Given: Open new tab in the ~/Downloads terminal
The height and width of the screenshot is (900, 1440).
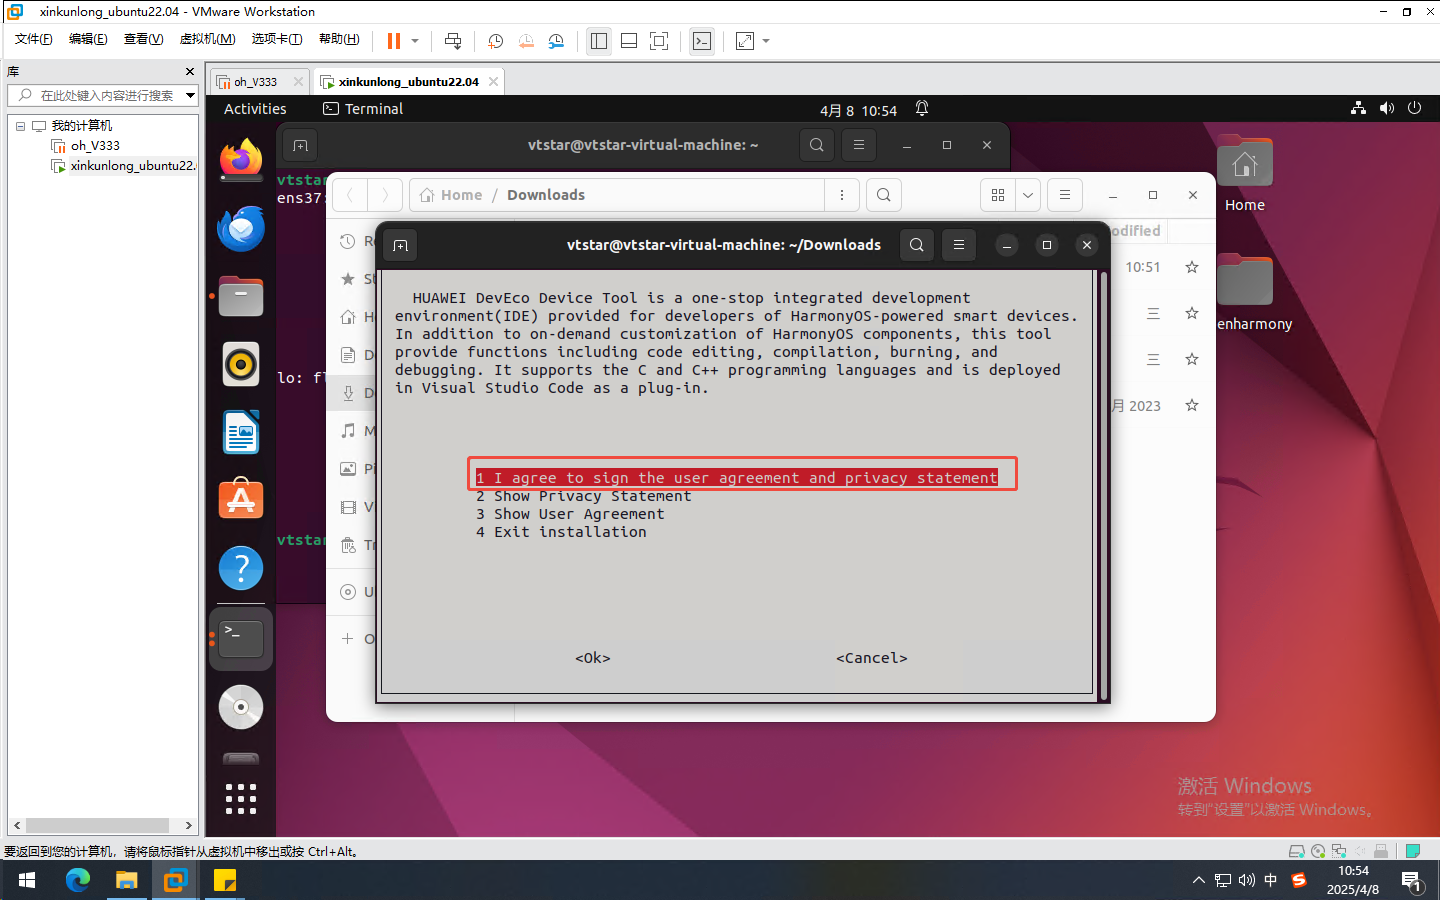Looking at the screenshot, I should (400, 245).
